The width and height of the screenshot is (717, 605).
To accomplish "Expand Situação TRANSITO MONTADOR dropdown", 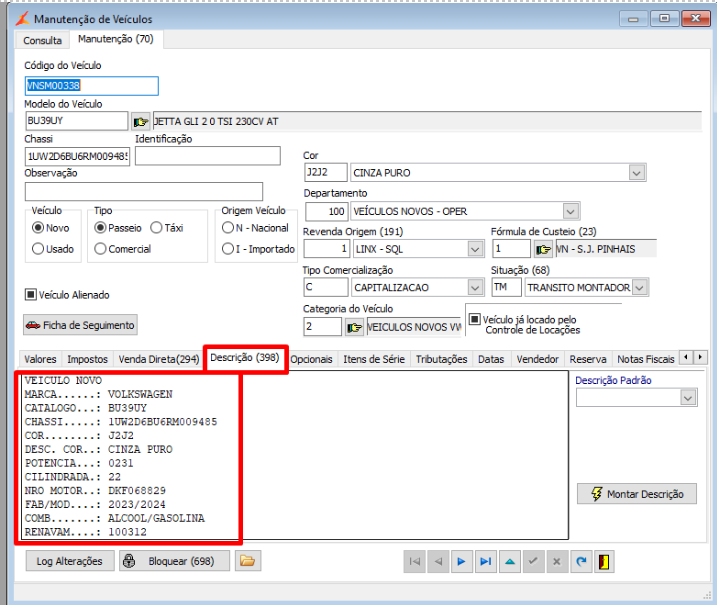I will tap(640, 288).
